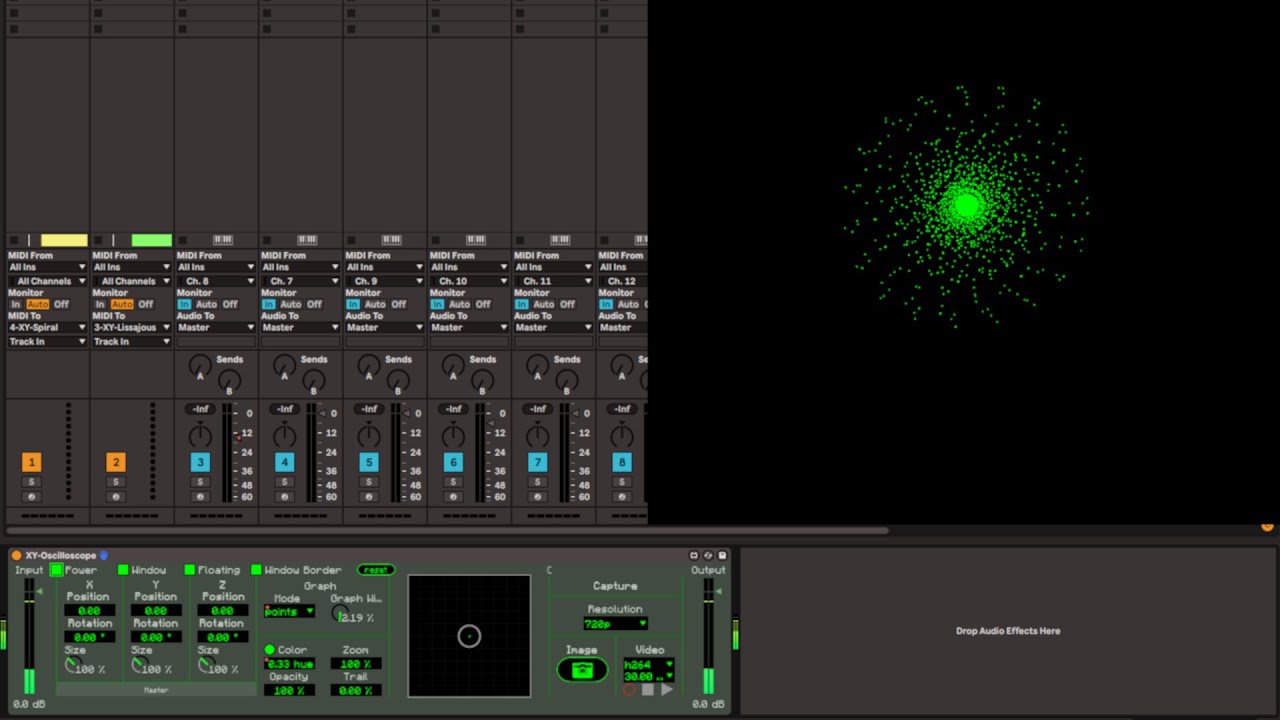This screenshot has height=720, width=1280.
Task: Open the graph Mode dropdown showing points
Action: coord(289,612)
